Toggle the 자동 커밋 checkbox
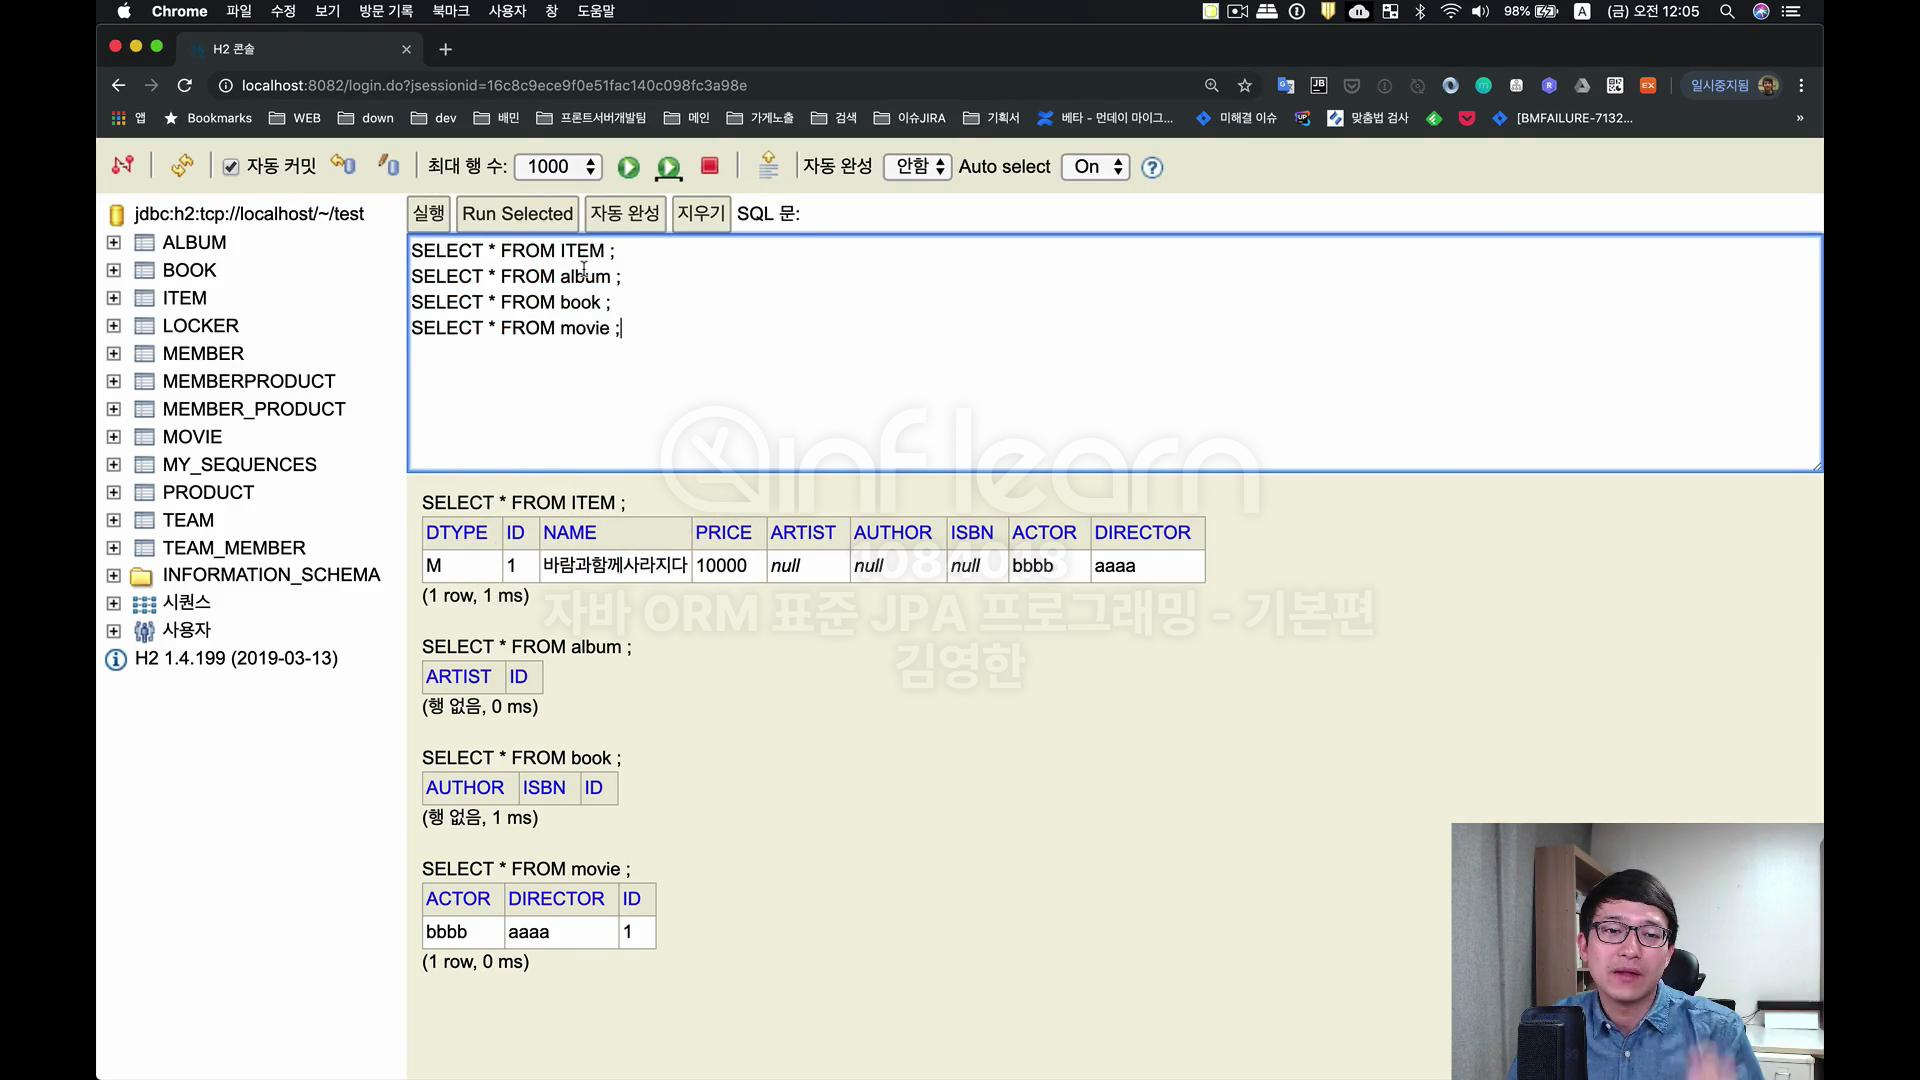Screen dimensions: 1920x1080 tap(231, 167)
